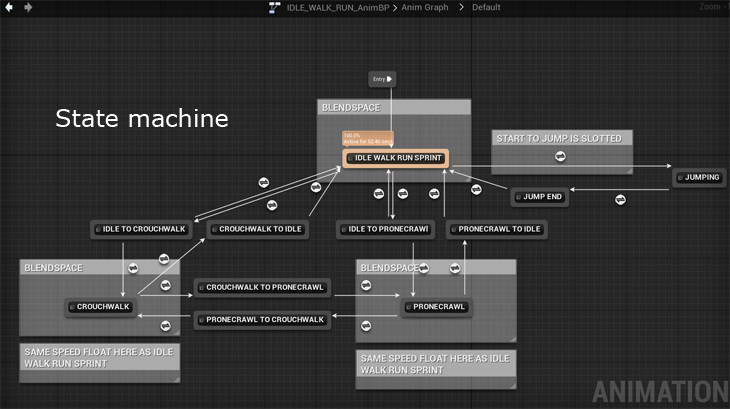Select the PRONECRAWL TO CROUCHWALK state node
This screenshot has height=409, width=730.
coord(262,320)
